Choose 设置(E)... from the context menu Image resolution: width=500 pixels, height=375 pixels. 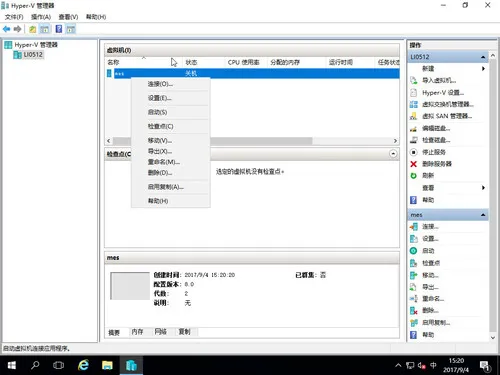(171, 98)
